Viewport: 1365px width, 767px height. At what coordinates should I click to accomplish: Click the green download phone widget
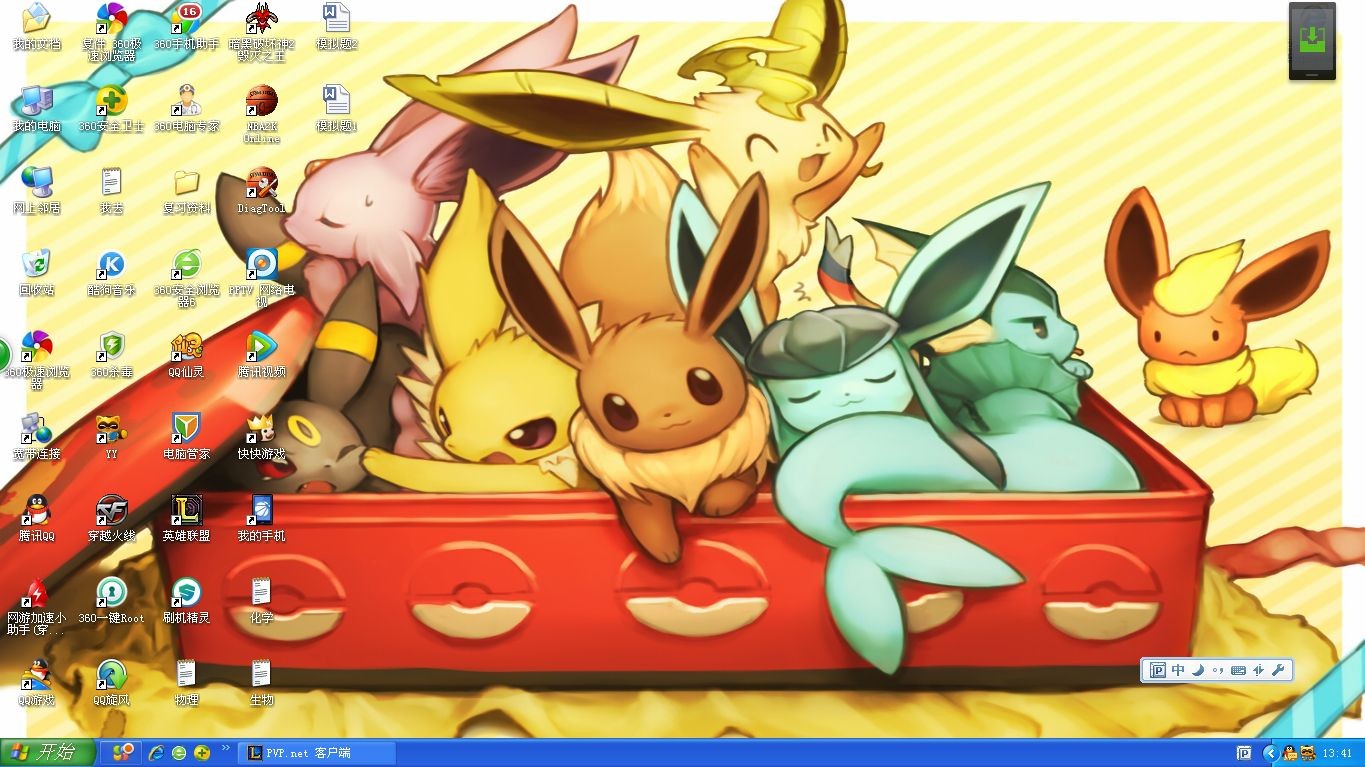[x=1312, y=41]
